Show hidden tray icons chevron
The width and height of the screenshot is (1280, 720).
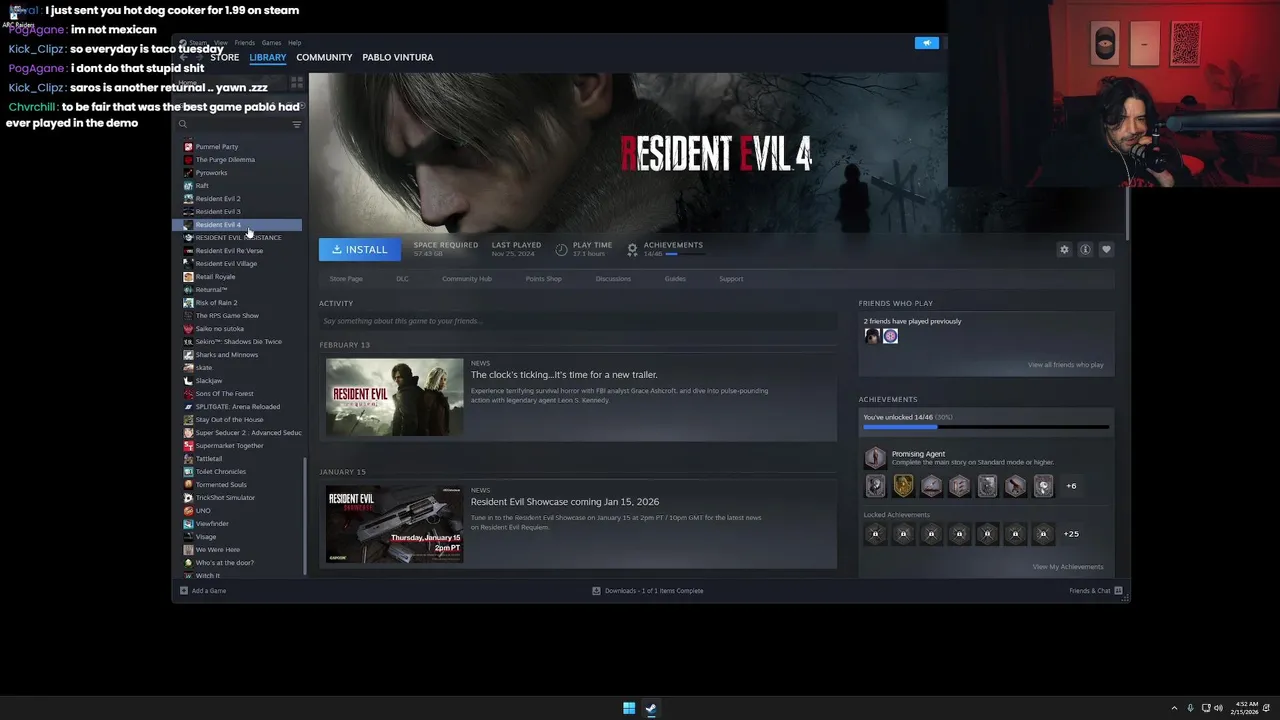[1174, 708]
